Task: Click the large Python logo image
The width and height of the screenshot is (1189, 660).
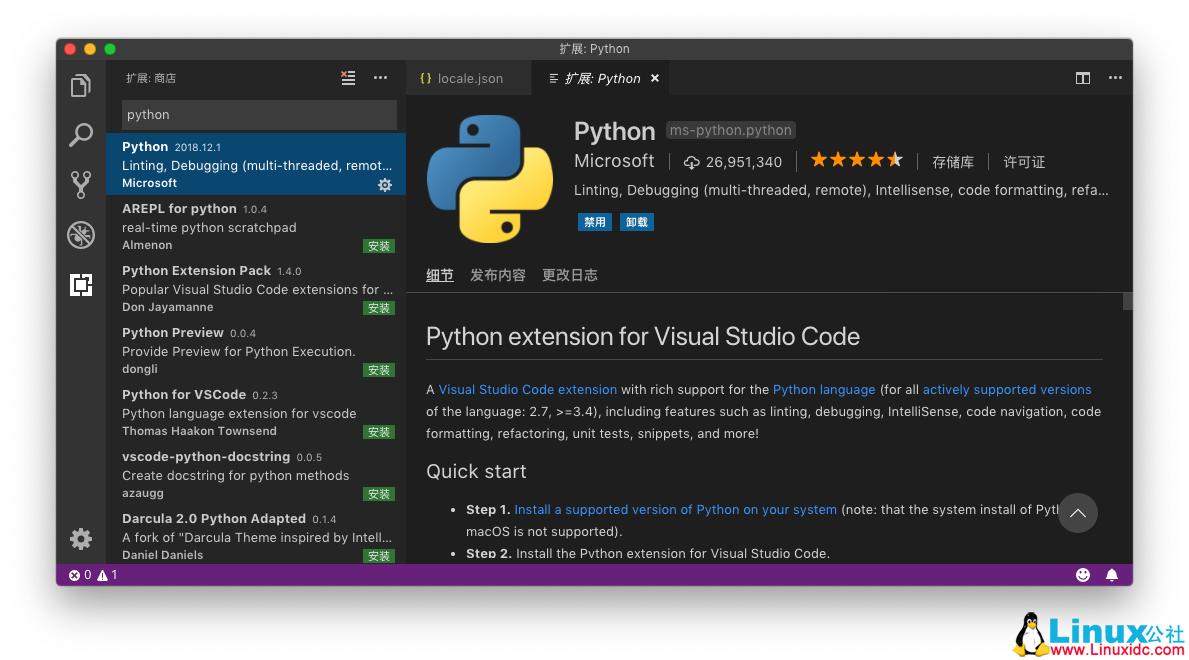Action: click(490, 179)
